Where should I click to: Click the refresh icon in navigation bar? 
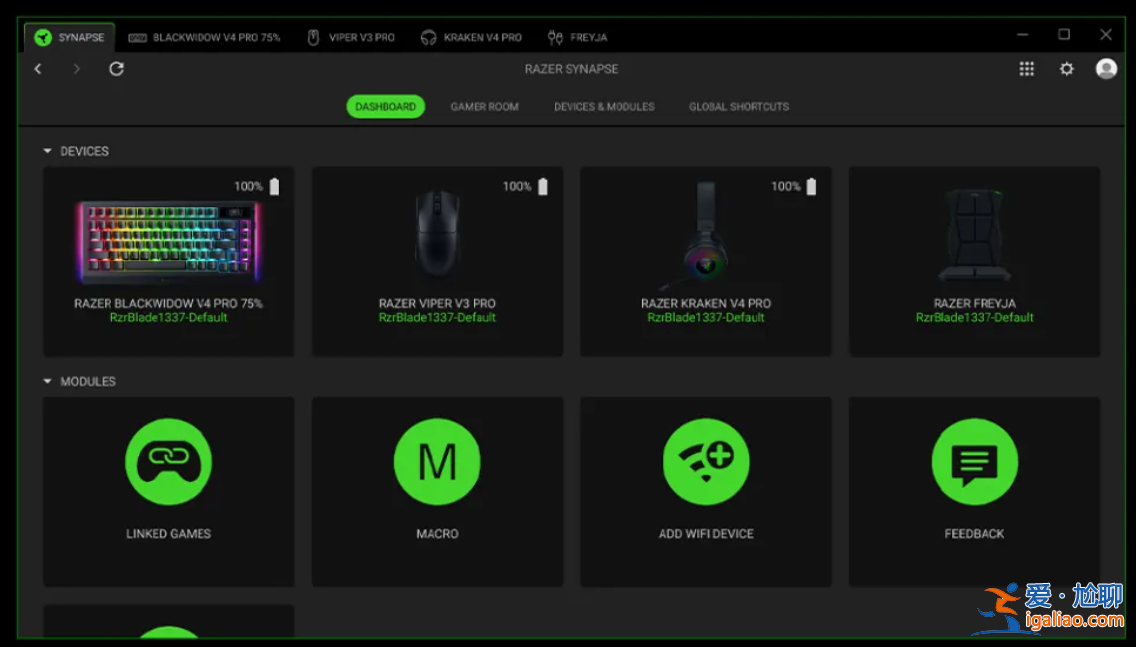(x=116, y=69)
